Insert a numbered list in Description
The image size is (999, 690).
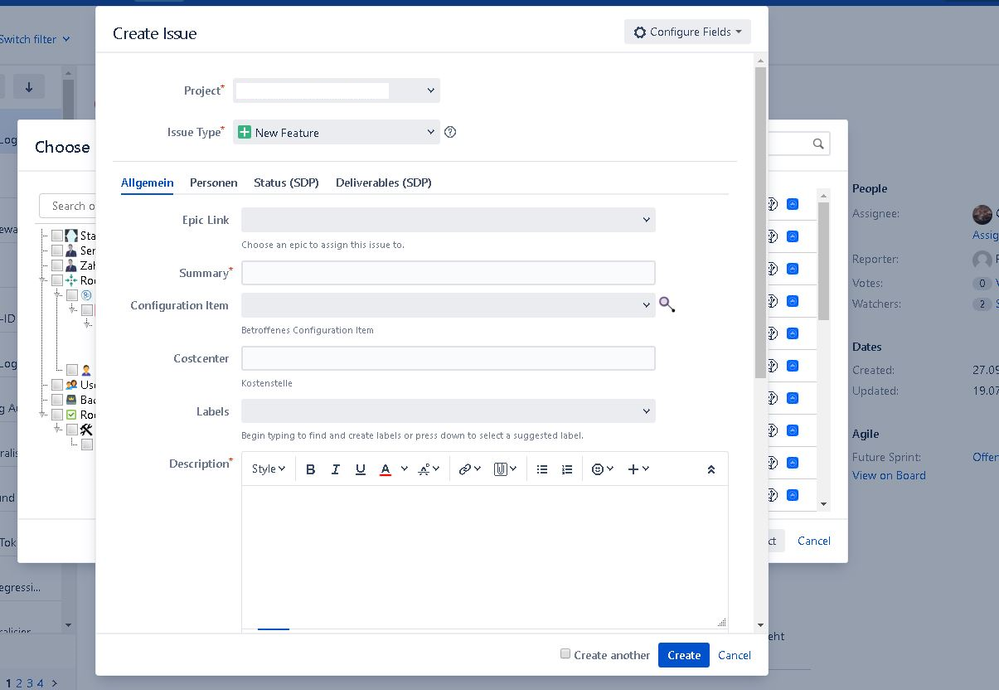pyautogui.click(x=567, y=469)
